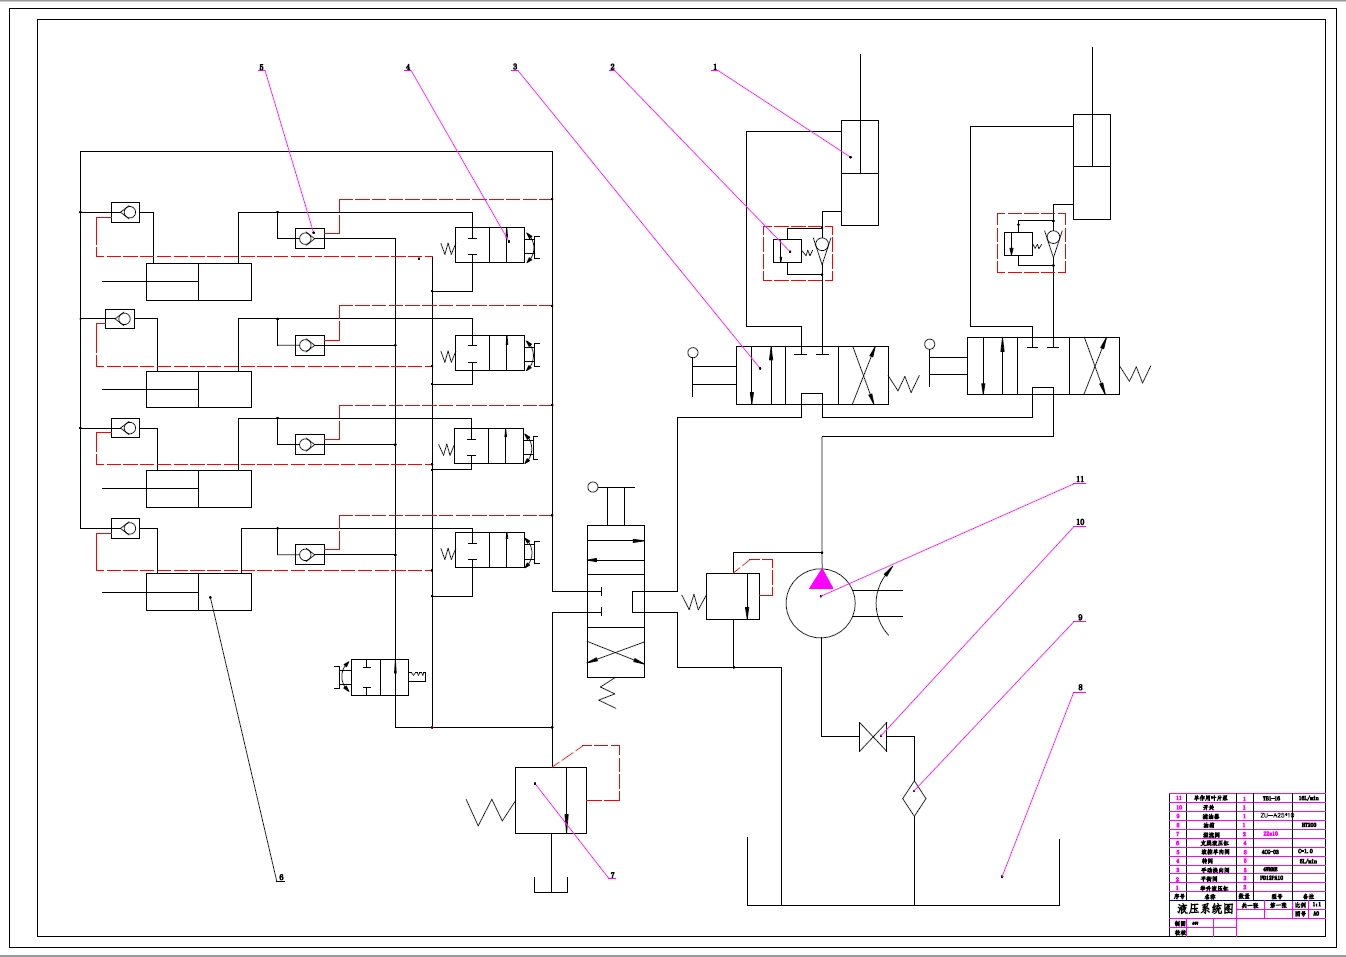Click the bottom relief valve marked by callout 7
Screen dimensions: 1346x957
551,800
